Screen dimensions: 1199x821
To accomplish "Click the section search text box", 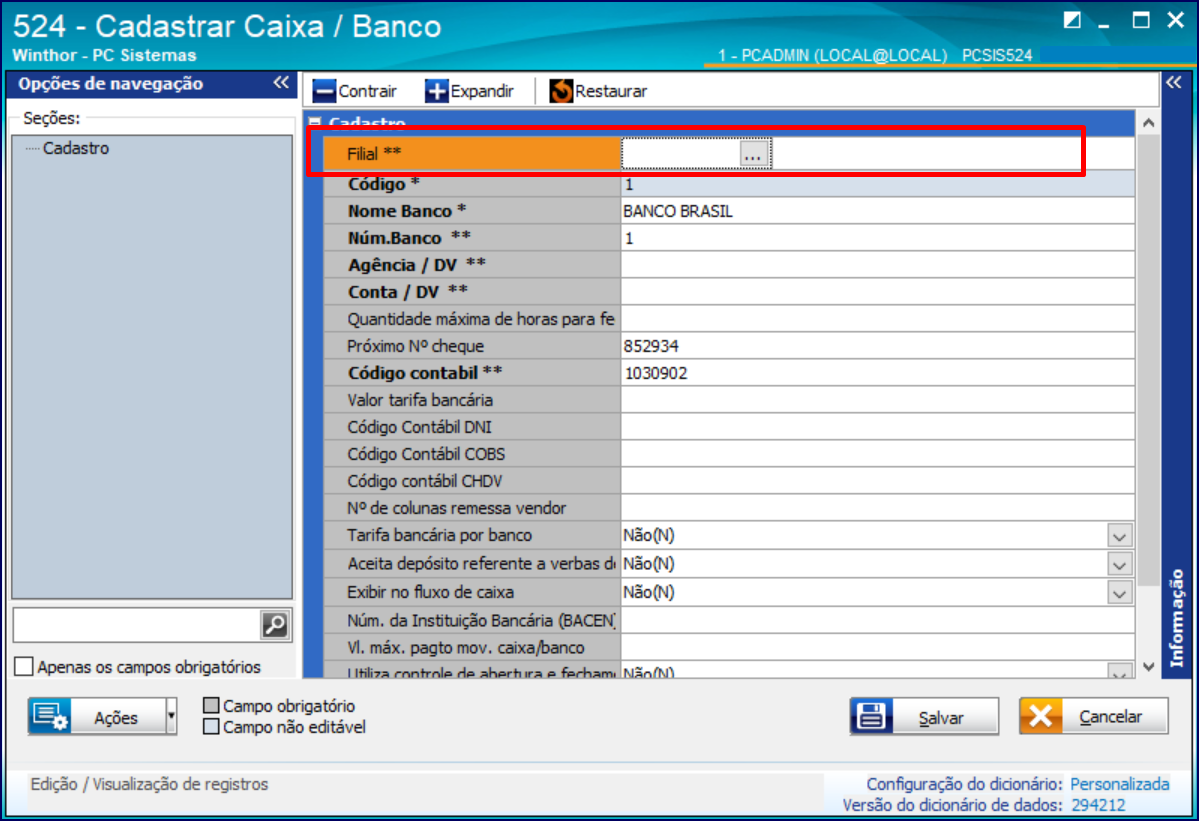I will point(137,625).
